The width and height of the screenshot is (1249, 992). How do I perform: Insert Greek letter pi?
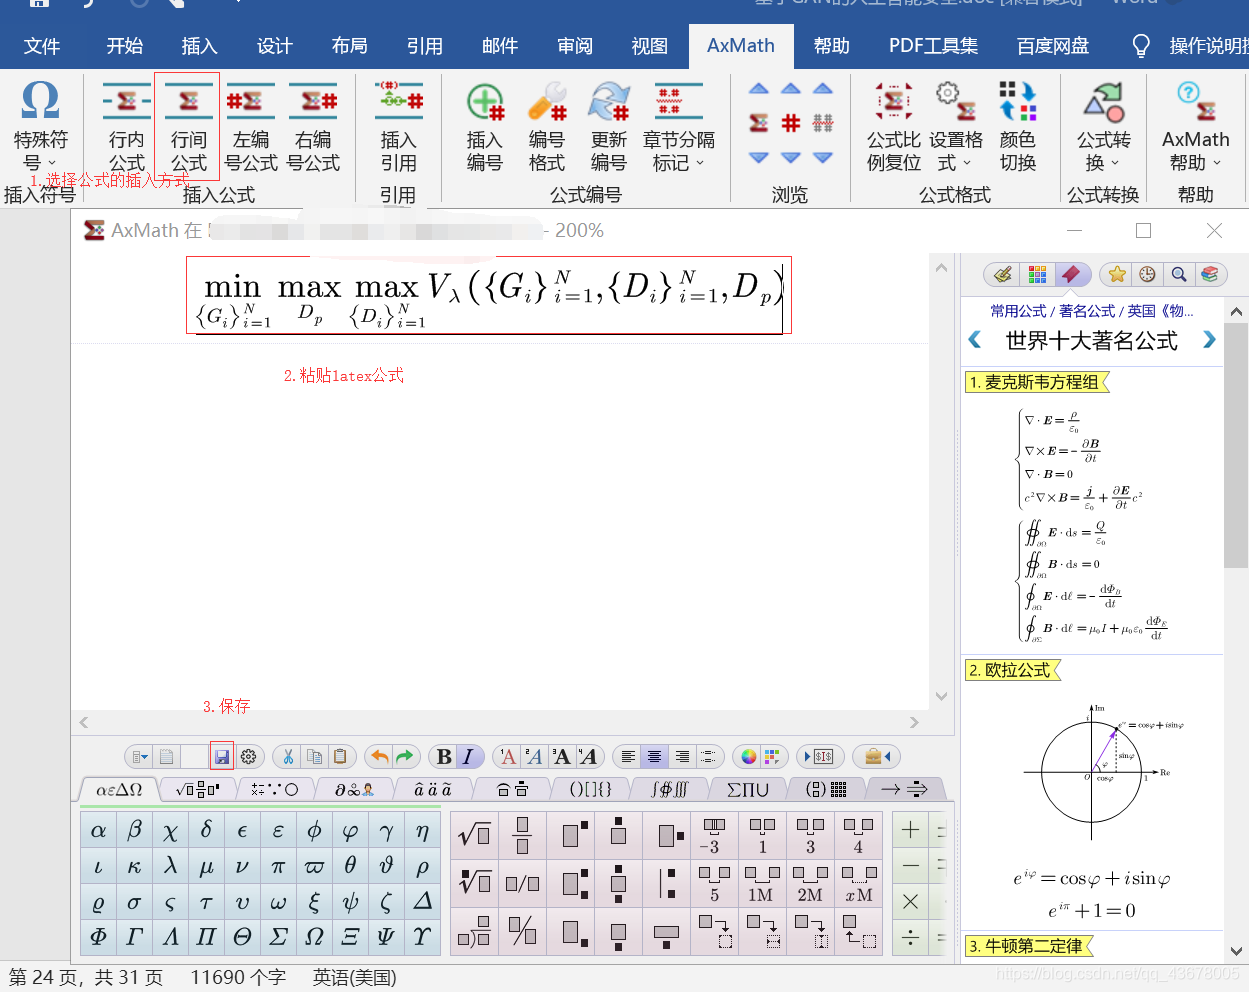click(278, 866)
